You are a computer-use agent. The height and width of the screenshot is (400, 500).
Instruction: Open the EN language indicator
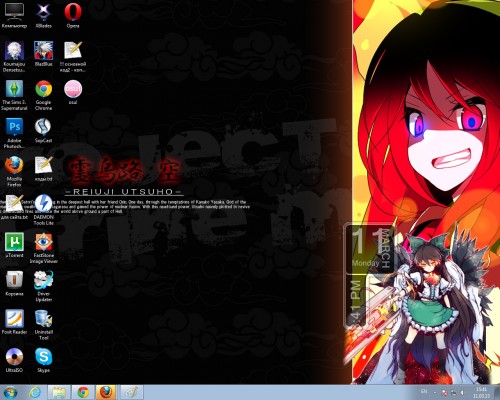424,392
